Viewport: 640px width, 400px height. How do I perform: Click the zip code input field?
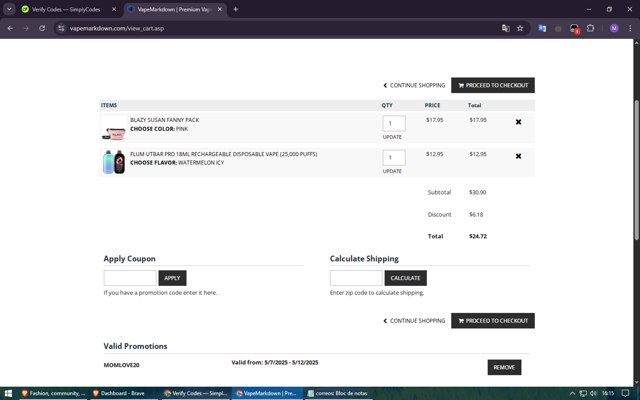click(x=356, y=278)
